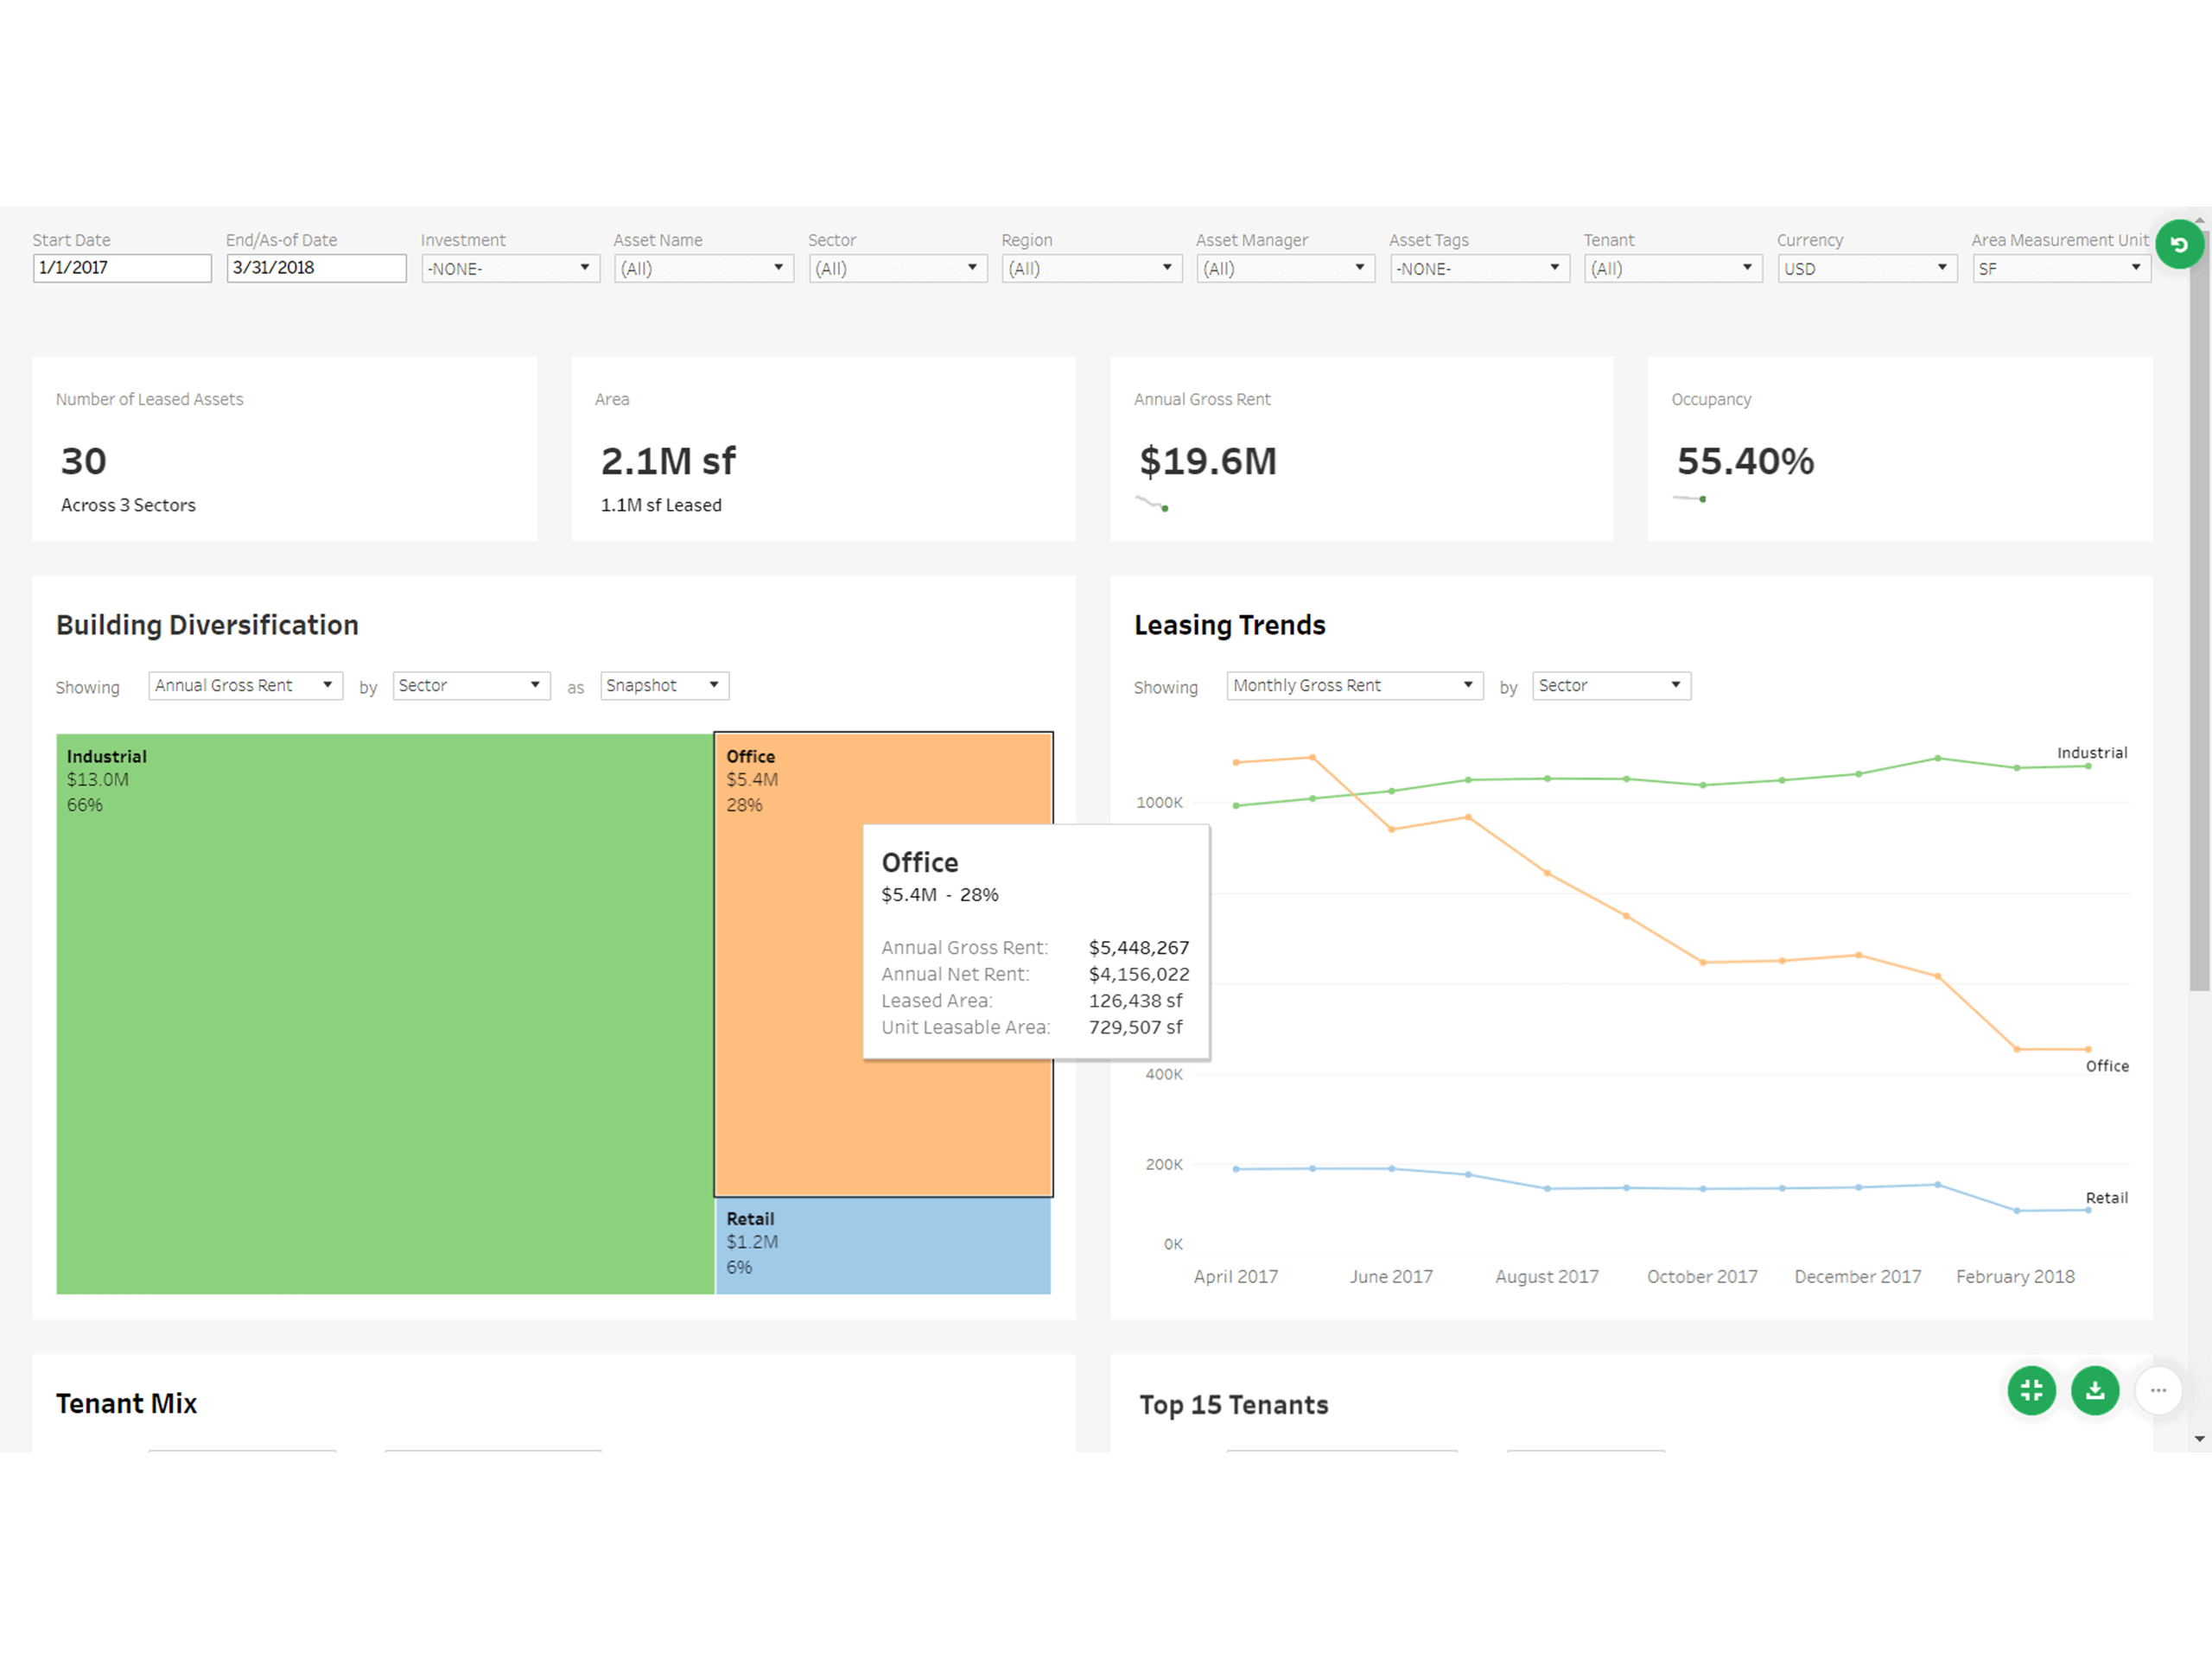The height and width of the screenshot is (1659, 2212).
Task: Click the End/As-of Date field
Action: pos(316,268)
